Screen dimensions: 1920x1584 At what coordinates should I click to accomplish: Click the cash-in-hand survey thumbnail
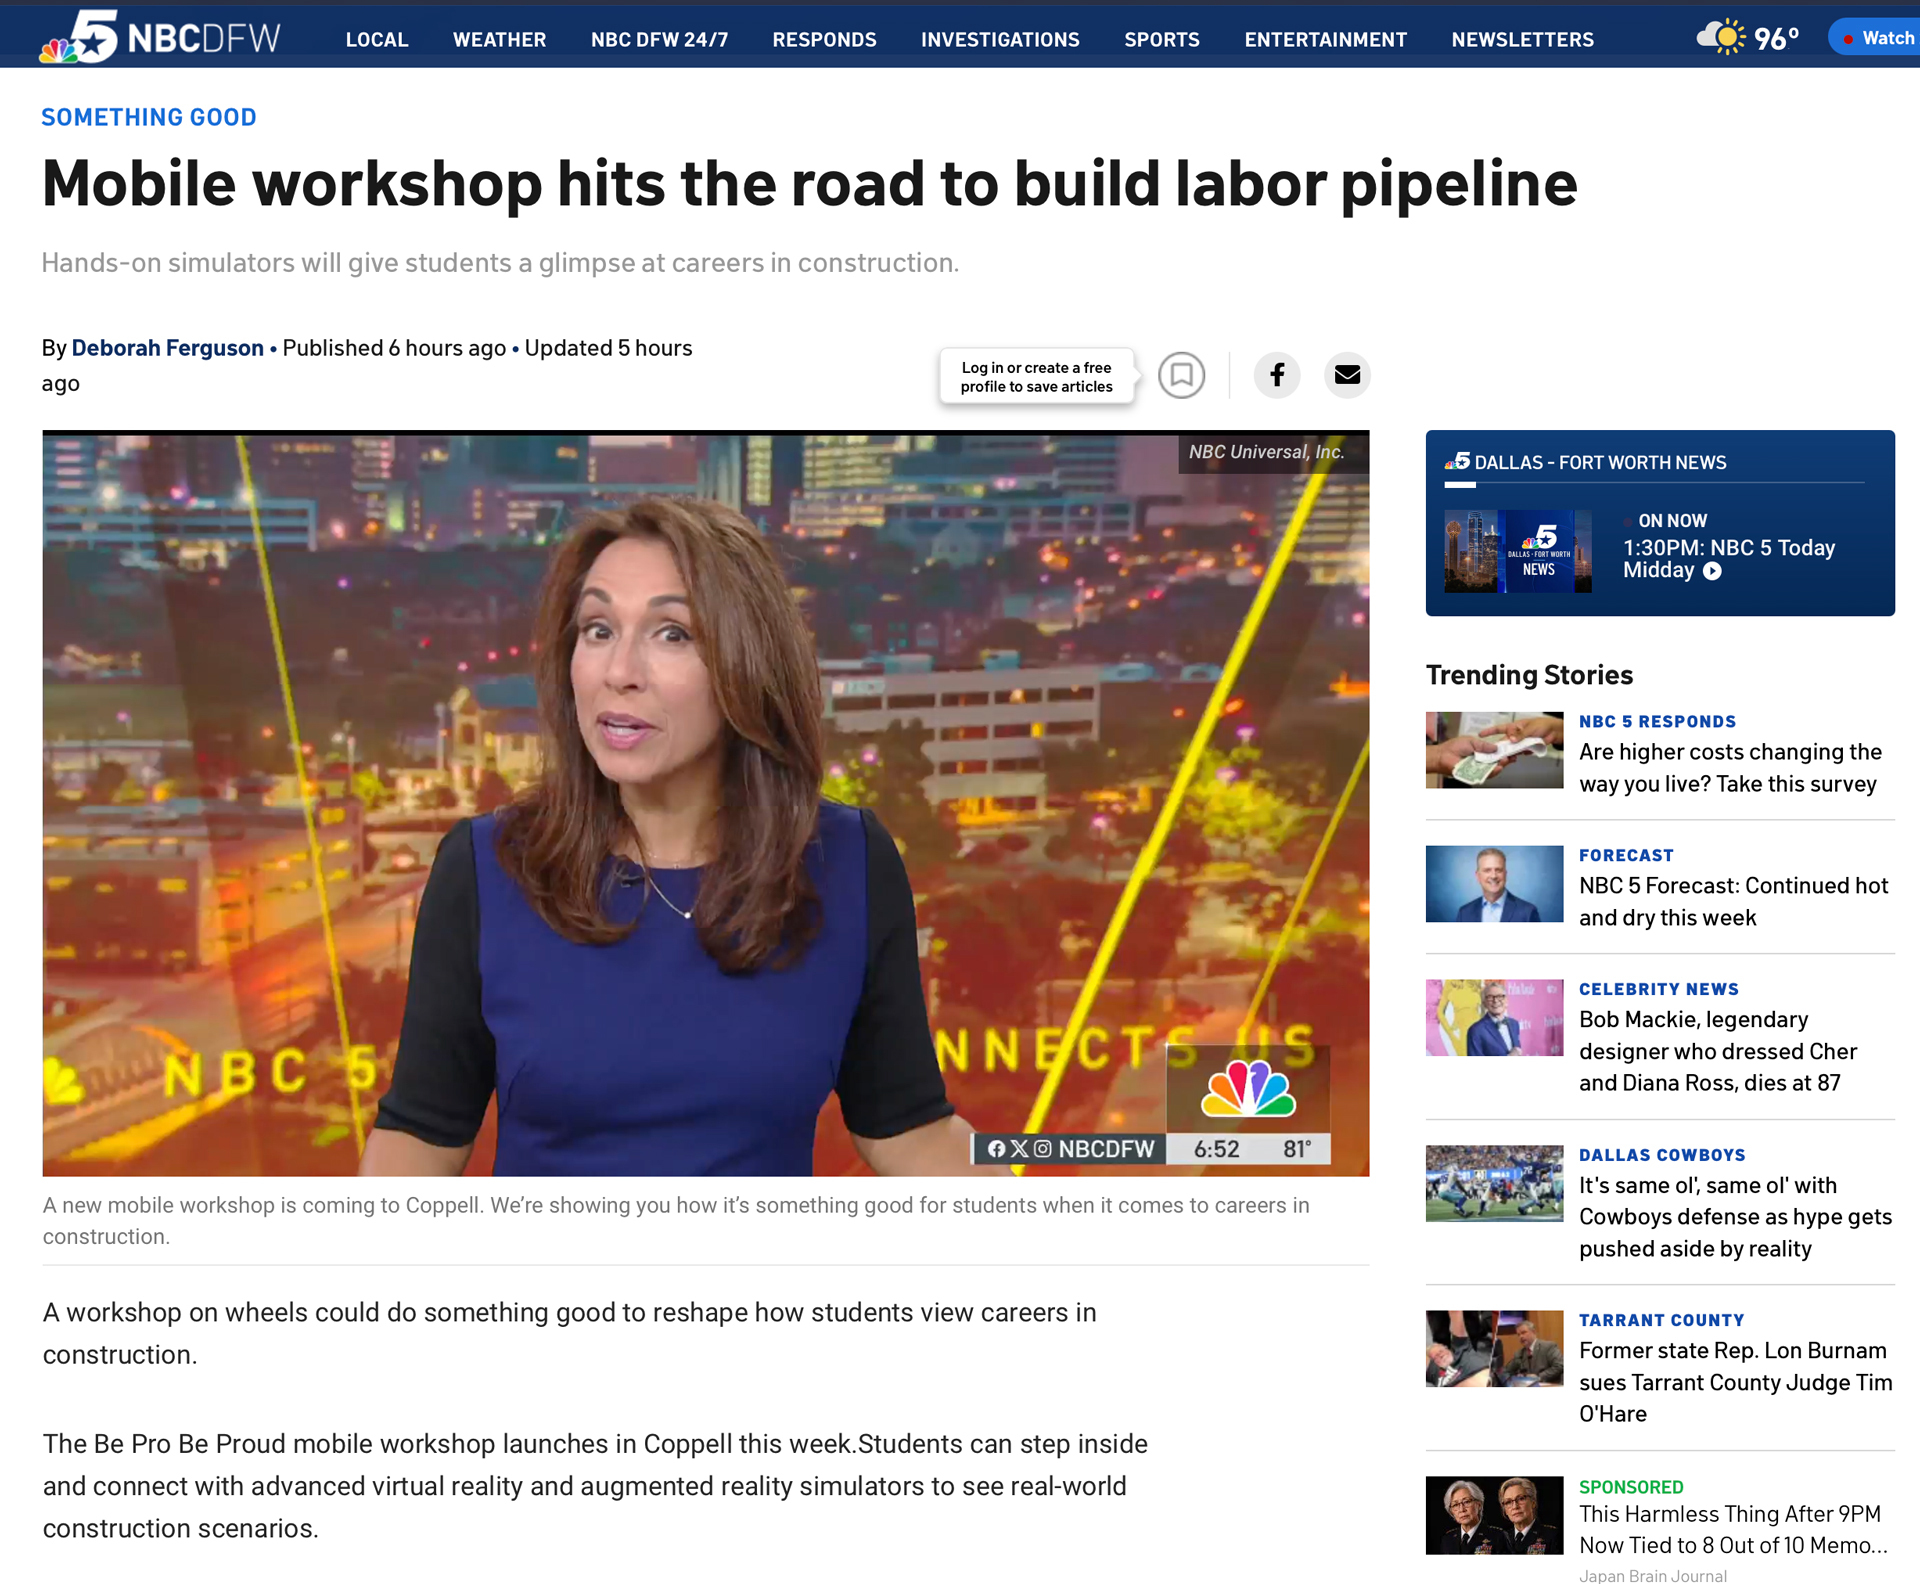coord(1494,750)
